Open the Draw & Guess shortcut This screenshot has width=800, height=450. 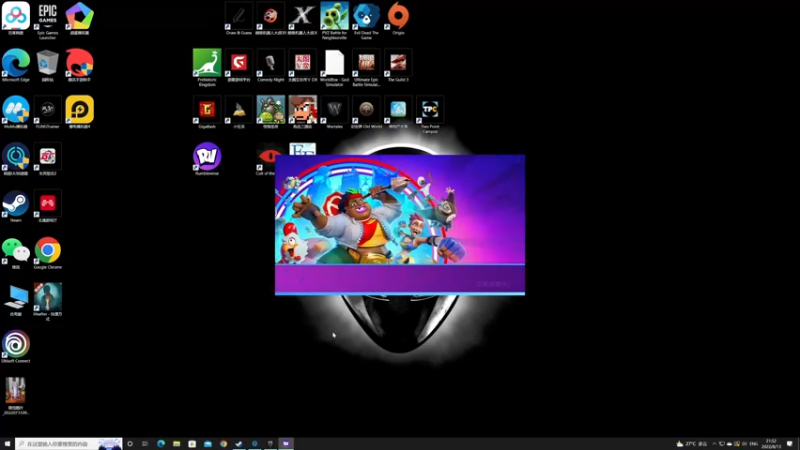(x=239, y=18)
